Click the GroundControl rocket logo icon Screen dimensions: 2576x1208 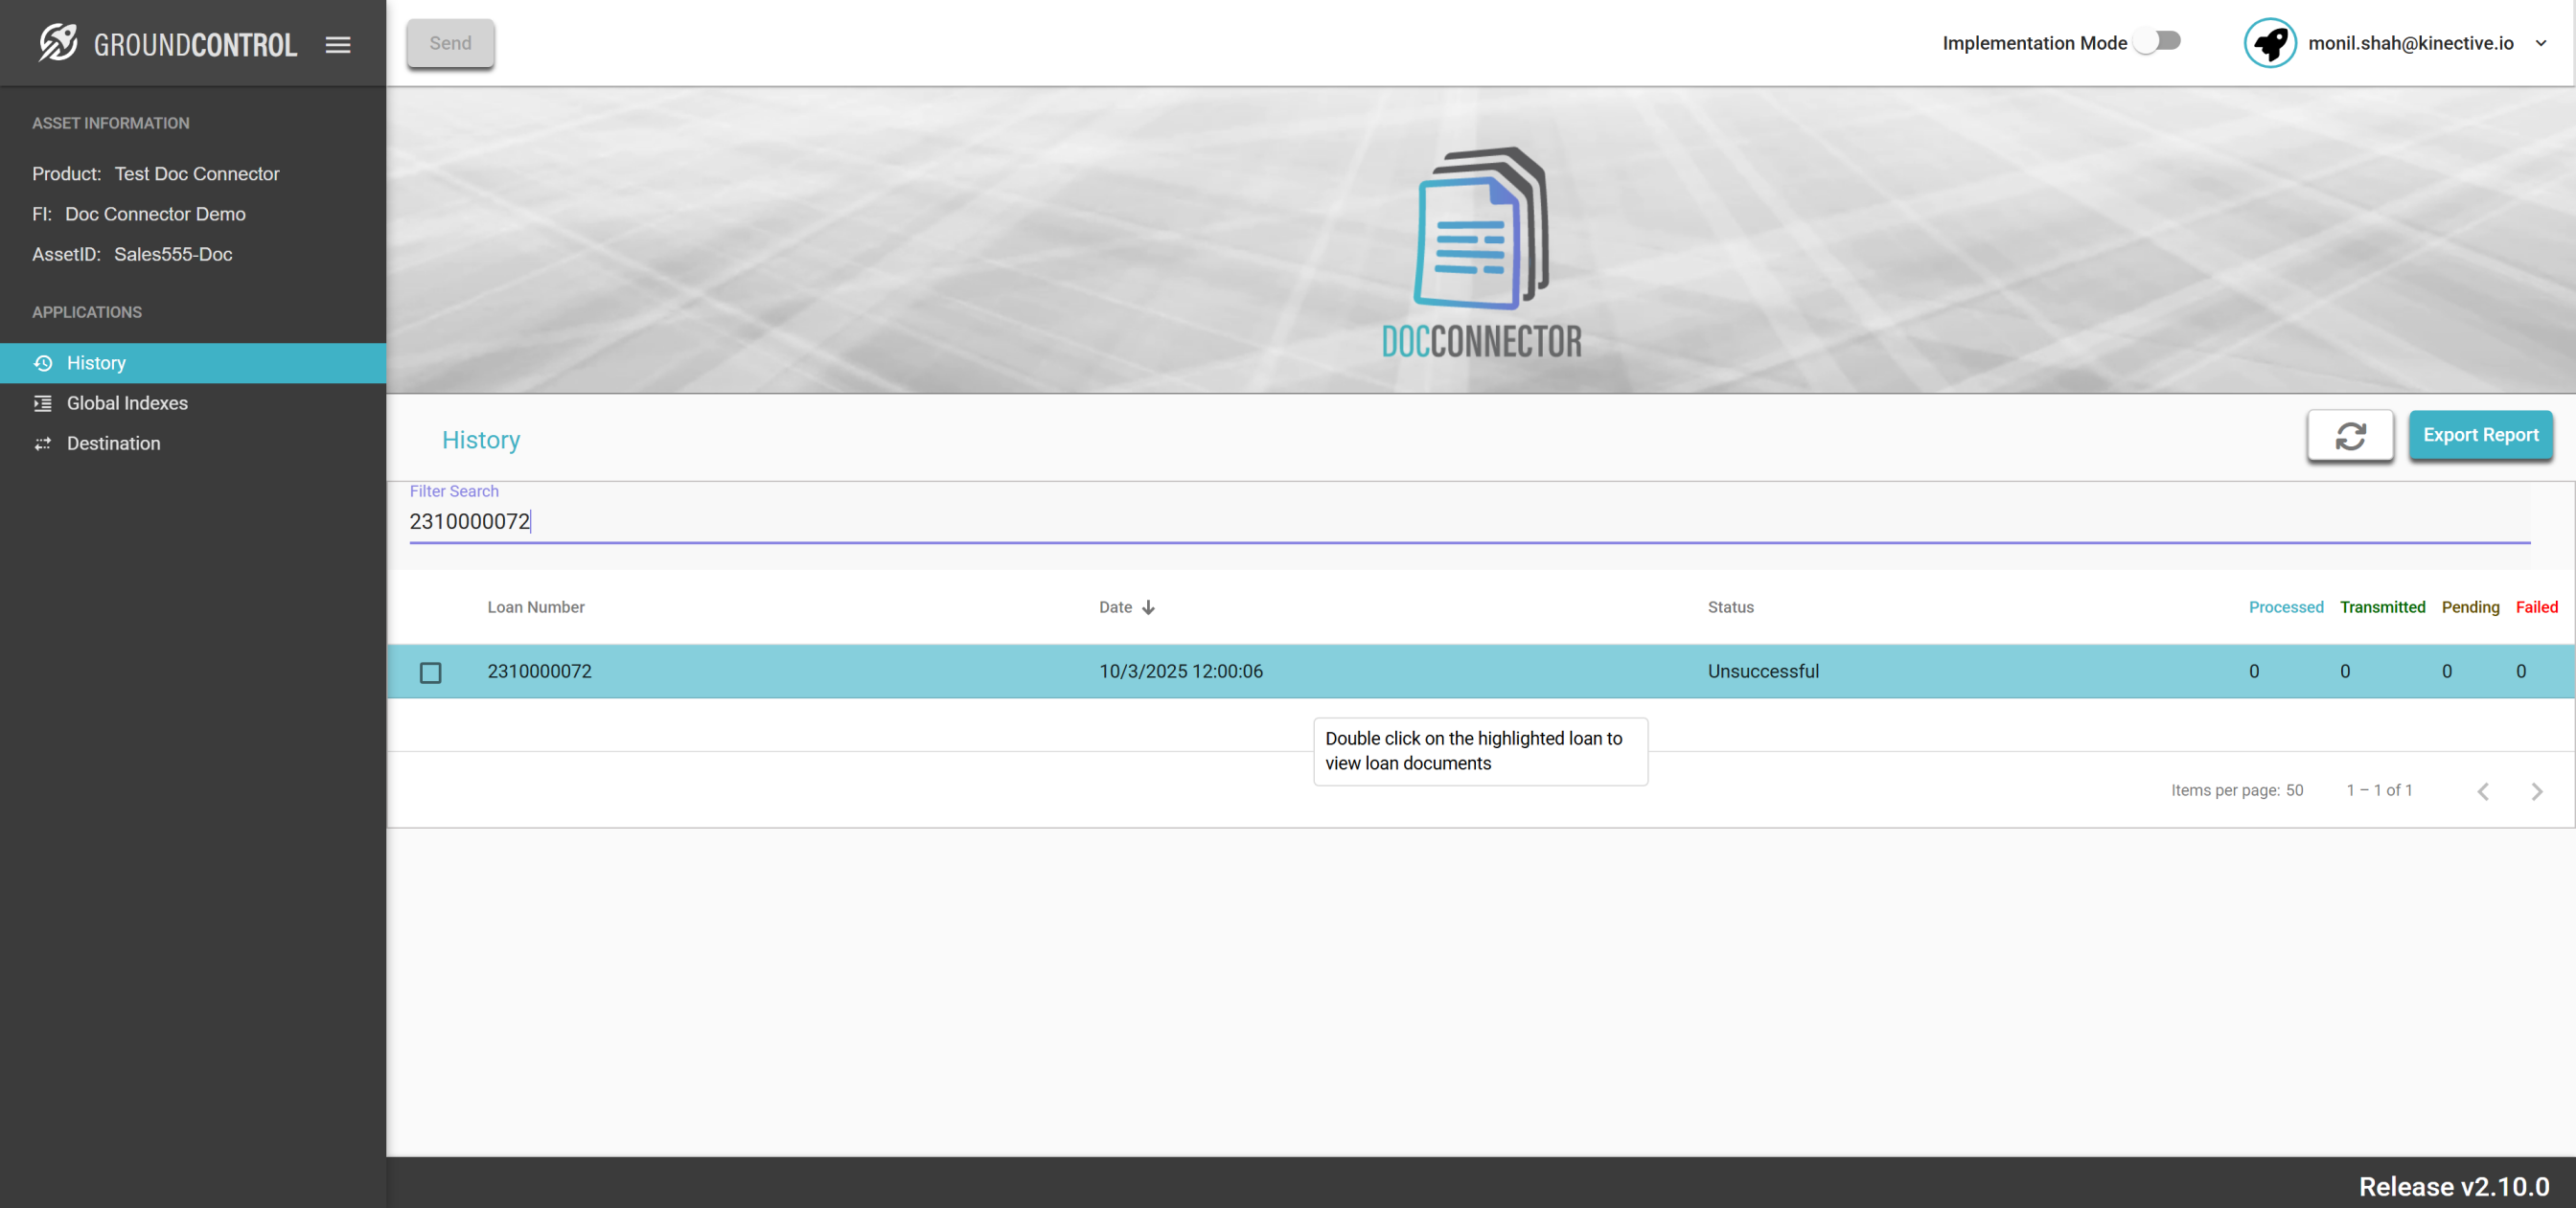58,43
